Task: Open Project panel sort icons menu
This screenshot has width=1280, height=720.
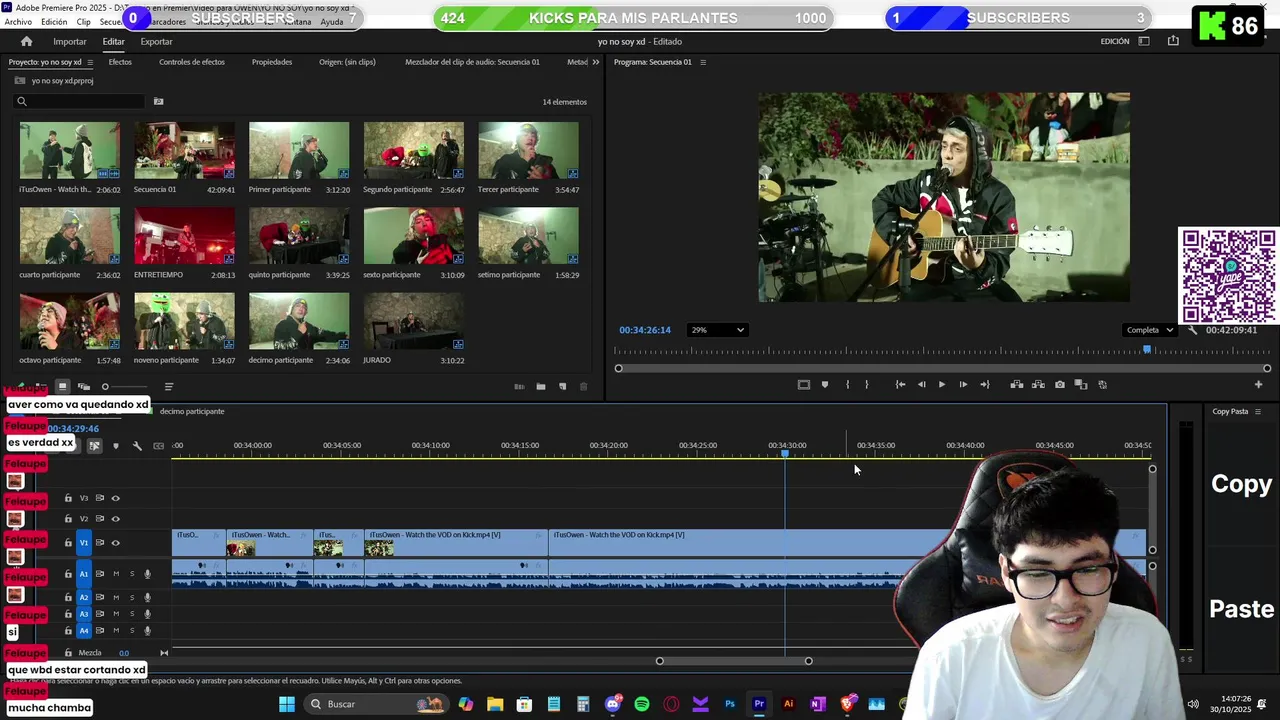Action: click(x=168, y=386)
